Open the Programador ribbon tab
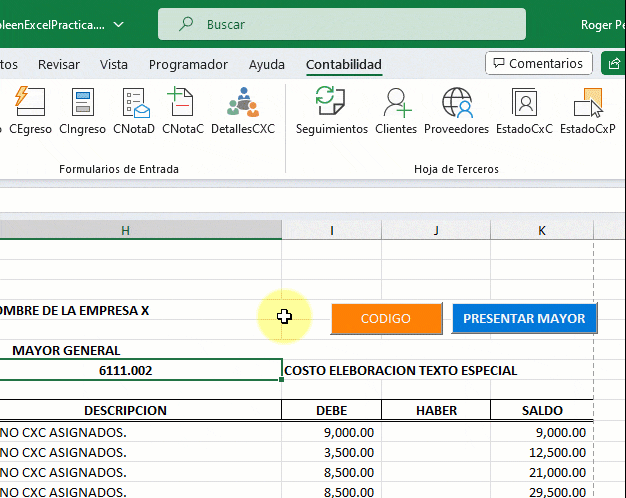Screen dimensions: 626x498 pos(188,64)
